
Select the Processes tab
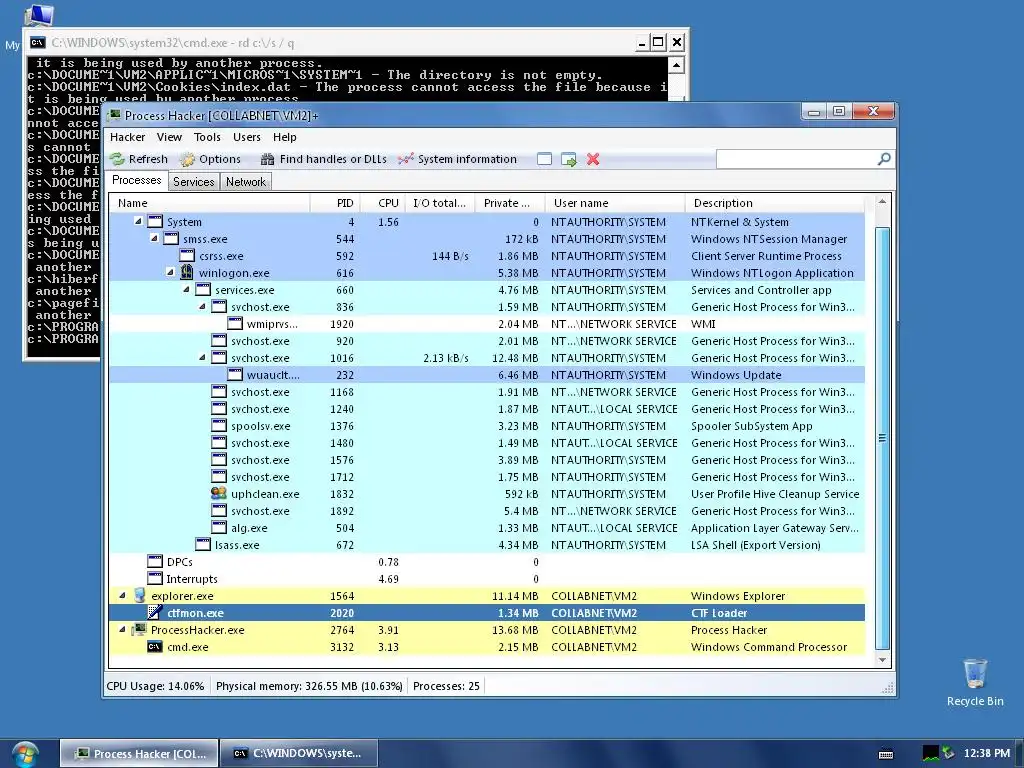point(136,180)
